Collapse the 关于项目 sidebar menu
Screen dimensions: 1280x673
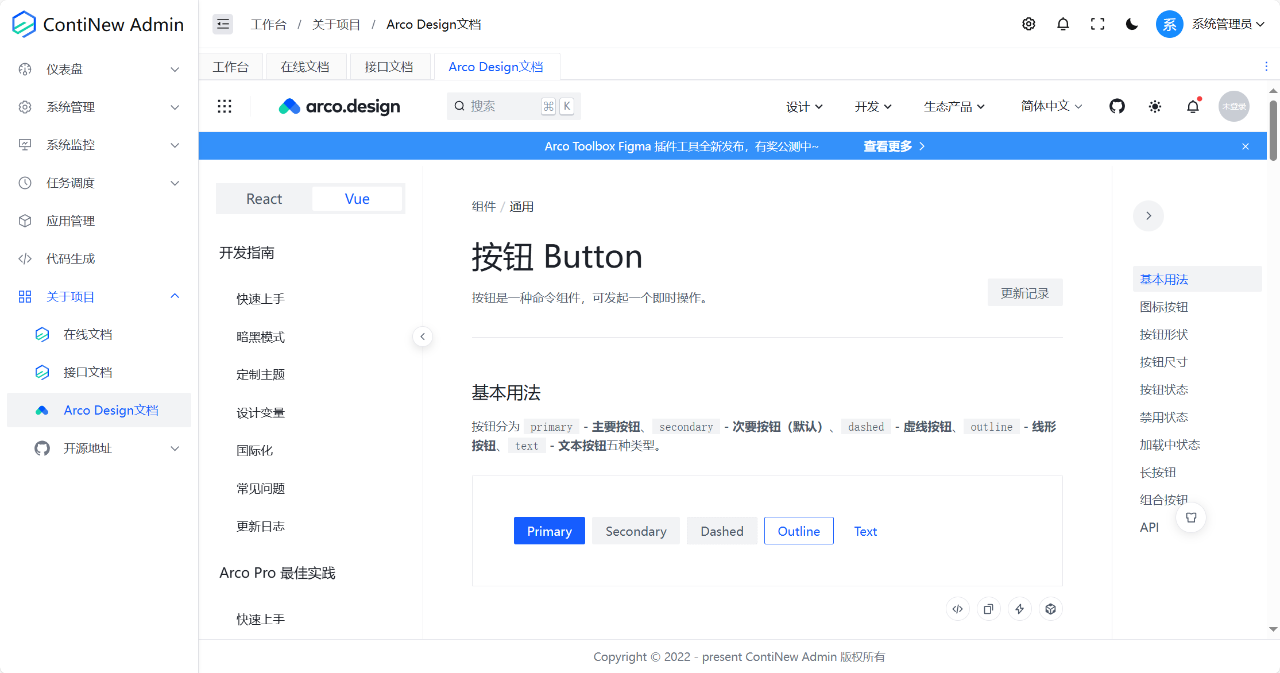click(x=99, y=297)
